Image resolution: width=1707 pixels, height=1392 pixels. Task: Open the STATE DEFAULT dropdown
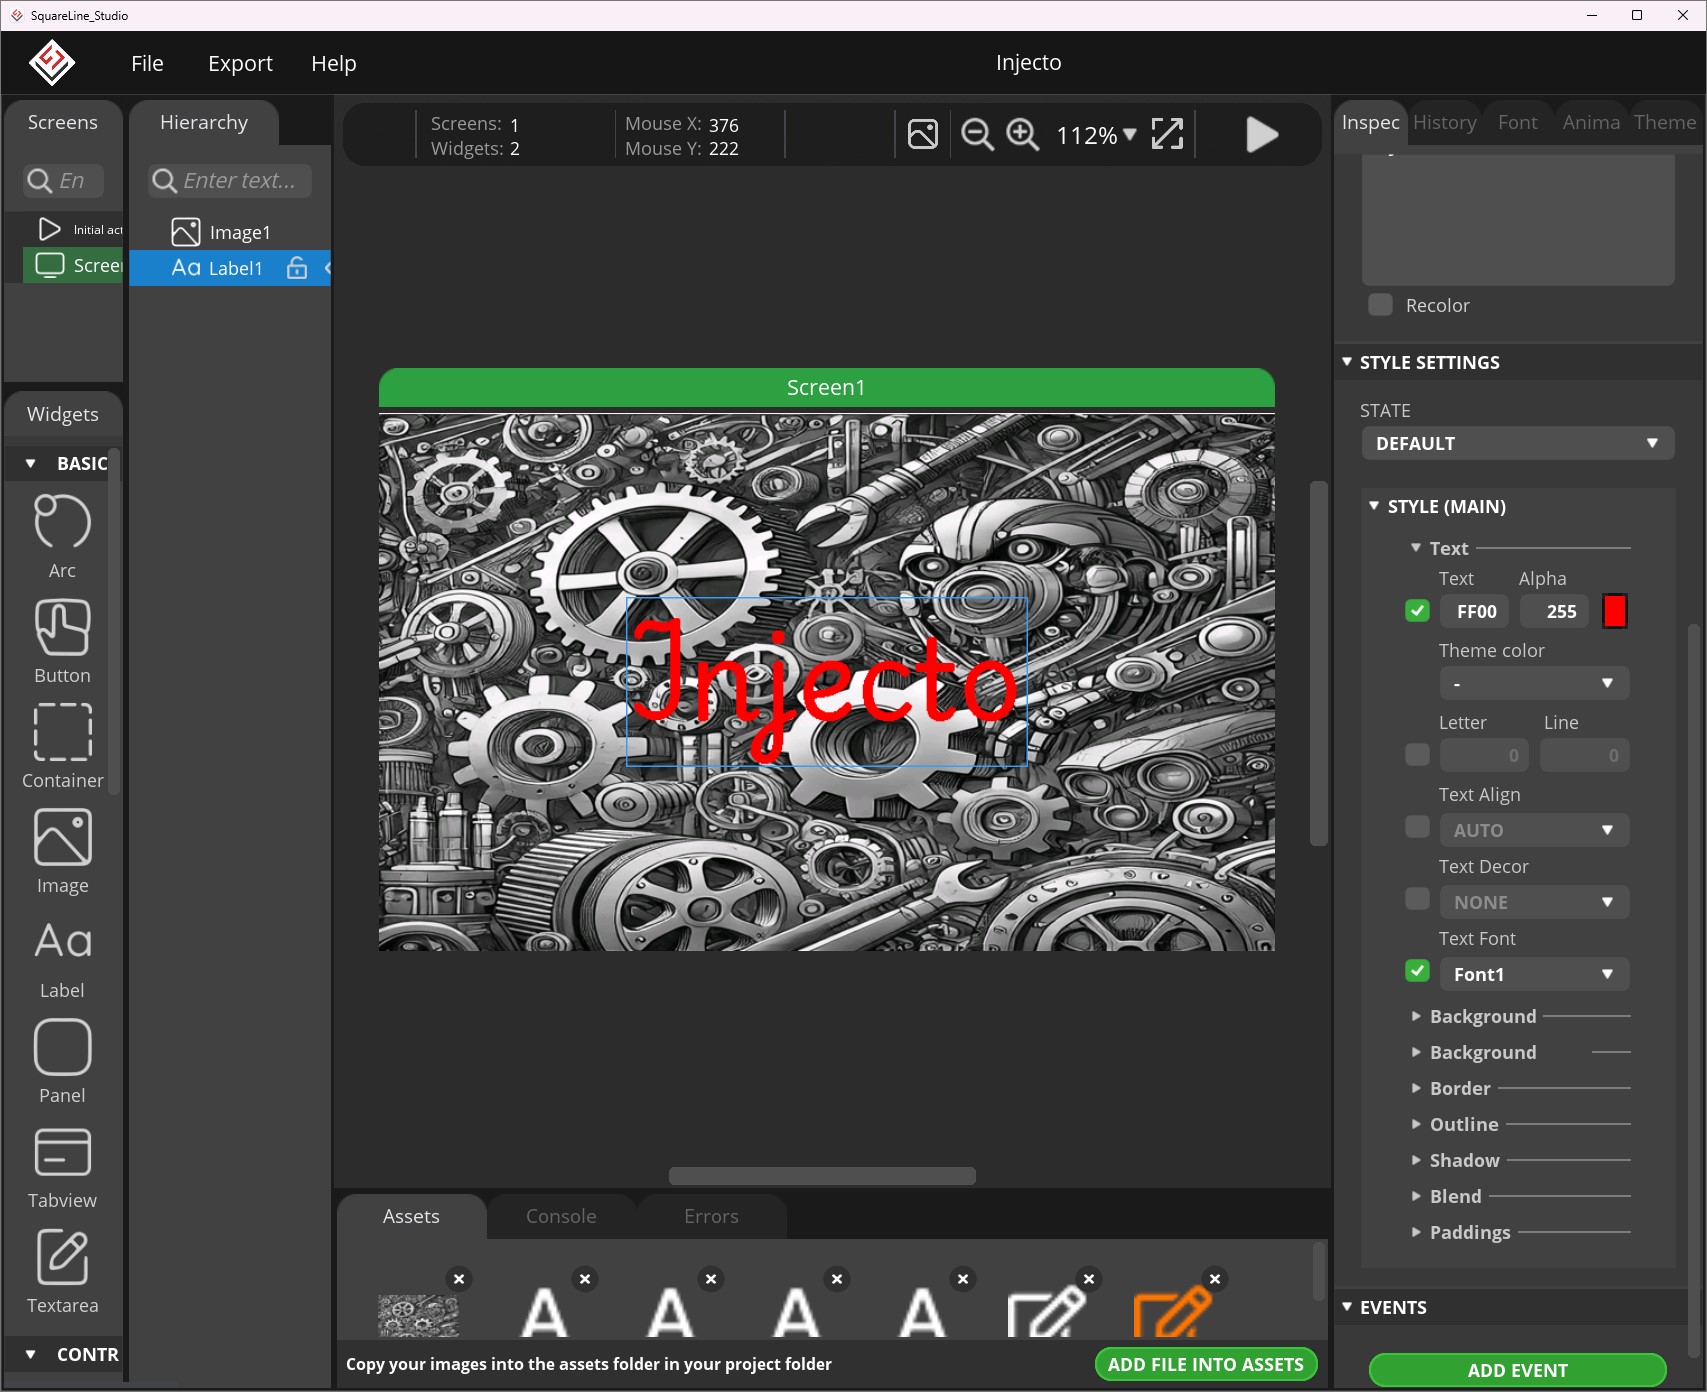coord(1517,443)
